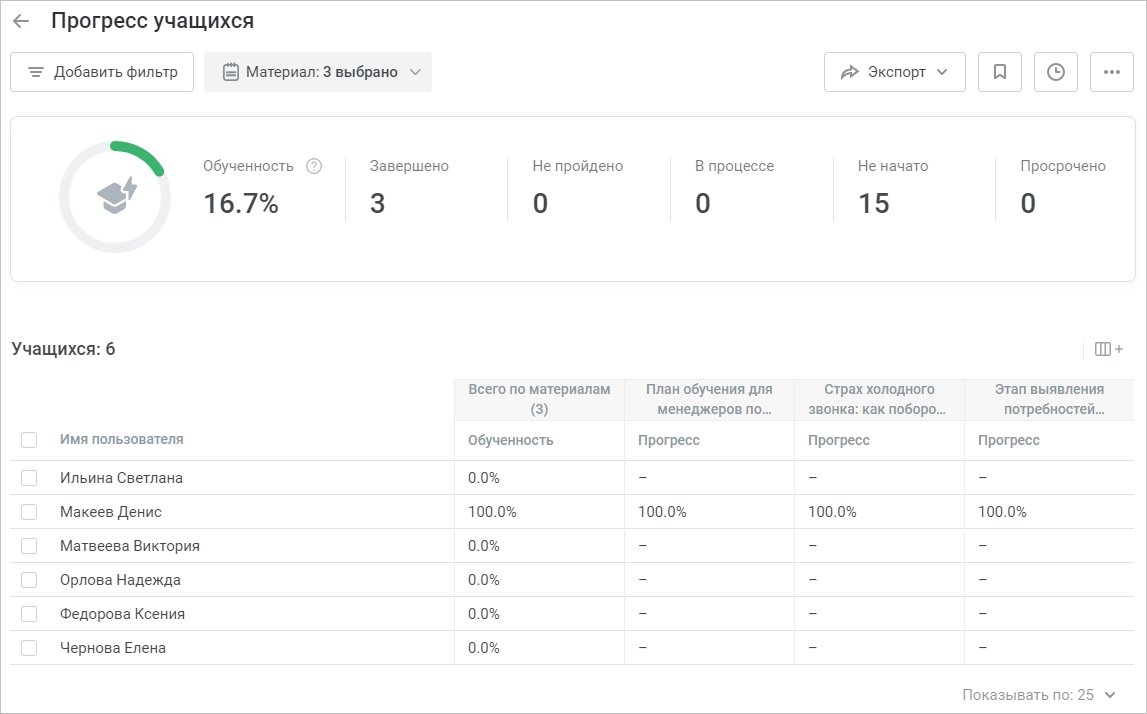
Task: Click the Обученность sub-header in table
Action: click(x=511, y=440)
